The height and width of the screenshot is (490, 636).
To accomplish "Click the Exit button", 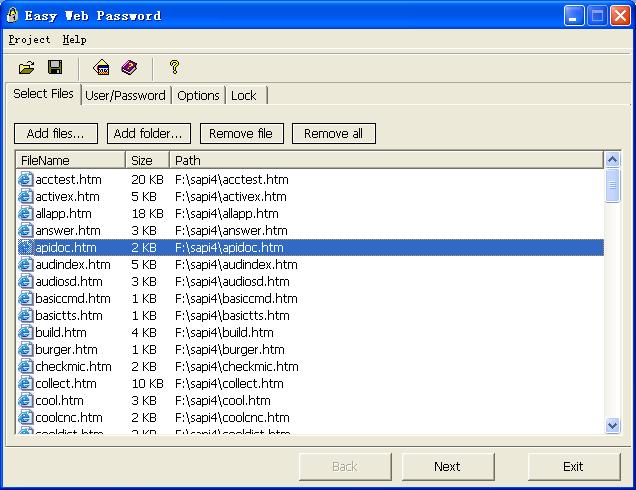I will 574,466.
